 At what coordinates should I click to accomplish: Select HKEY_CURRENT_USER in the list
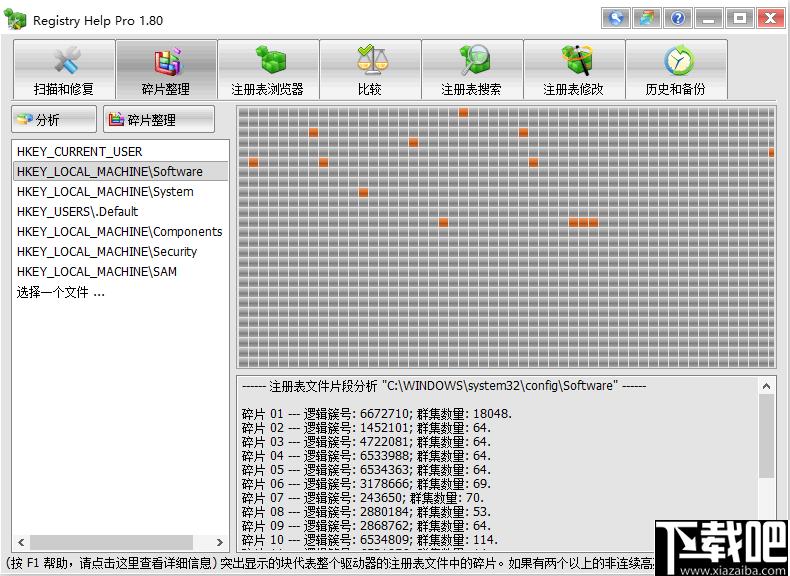coord(80,152)
